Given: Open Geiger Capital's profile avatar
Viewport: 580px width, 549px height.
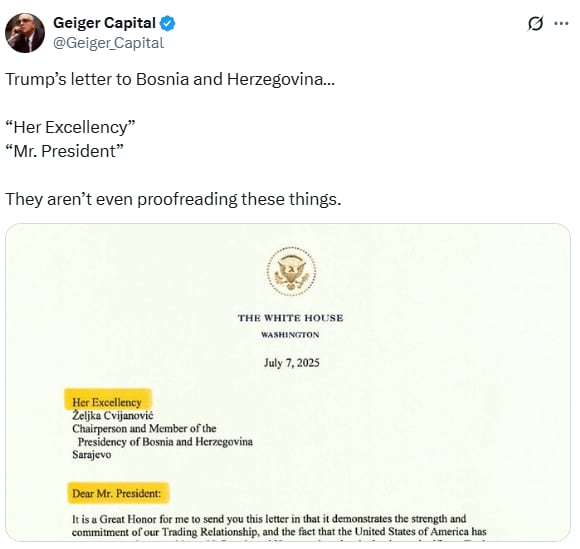Looking at the screenshot, I should (x=25, y=33).
